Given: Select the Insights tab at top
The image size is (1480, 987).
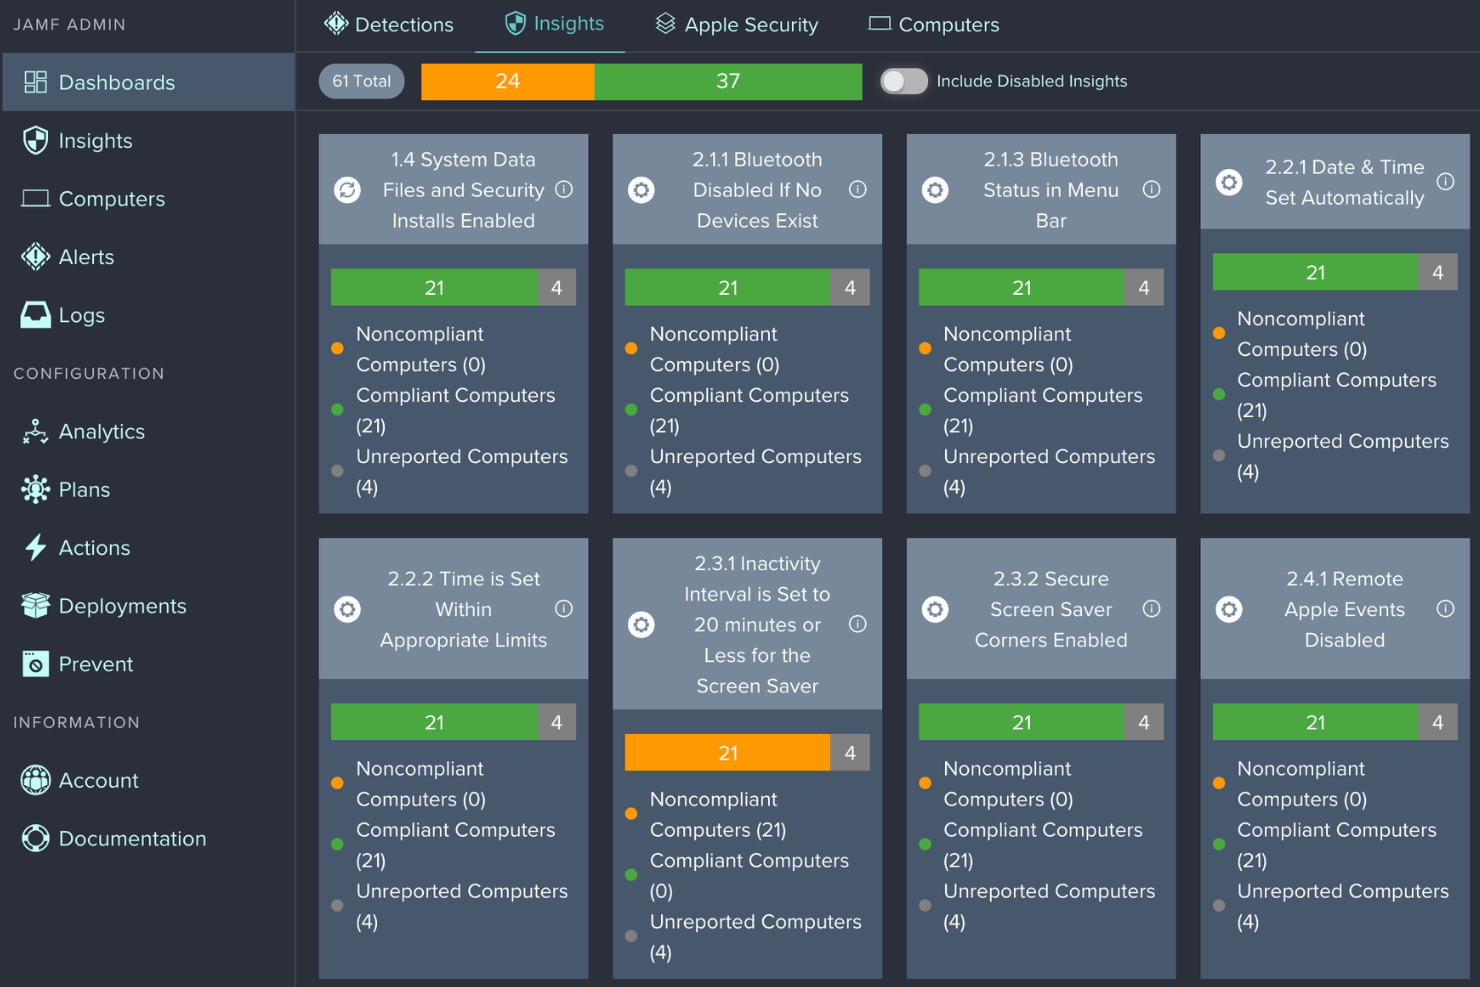Looking at the screenshot, I should (555, 24).
